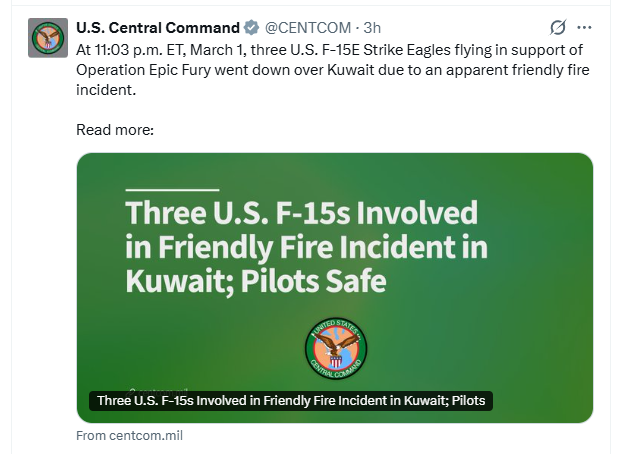The image size is (640, 454).
Task: Open the Grok explain-post icon
Action: 559,27
